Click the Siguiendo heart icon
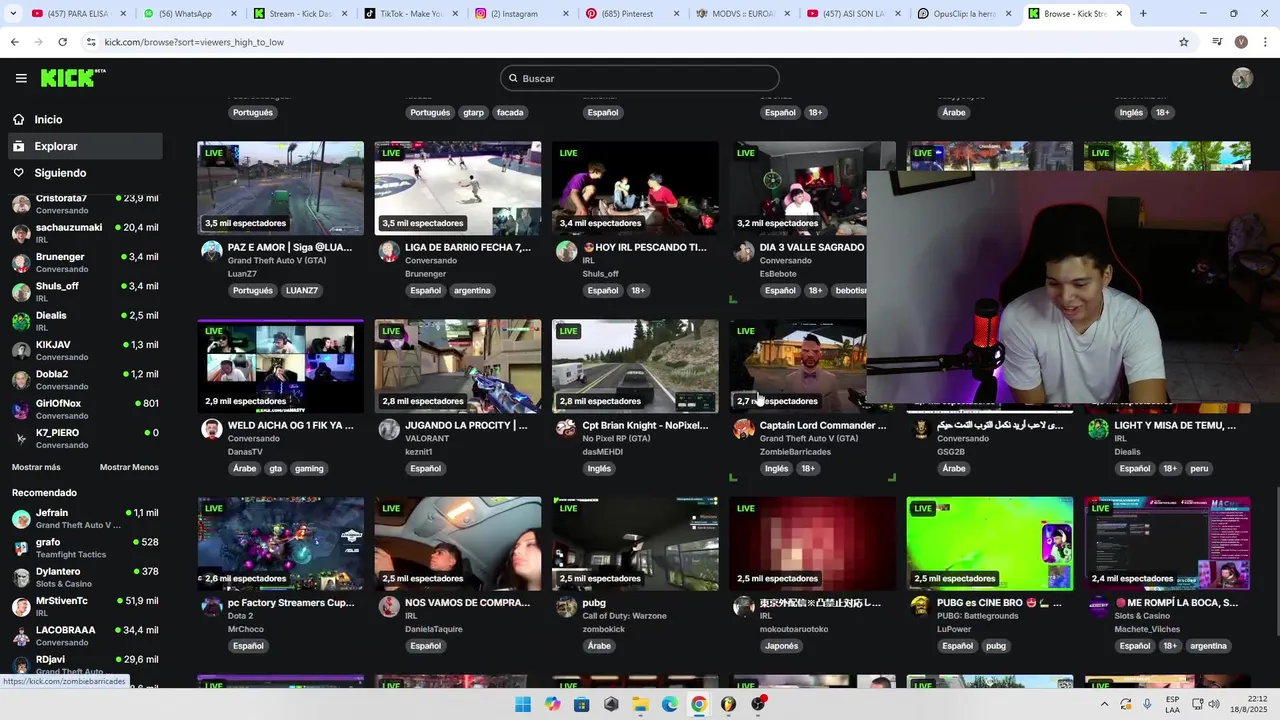 click(x=19, y=173)
